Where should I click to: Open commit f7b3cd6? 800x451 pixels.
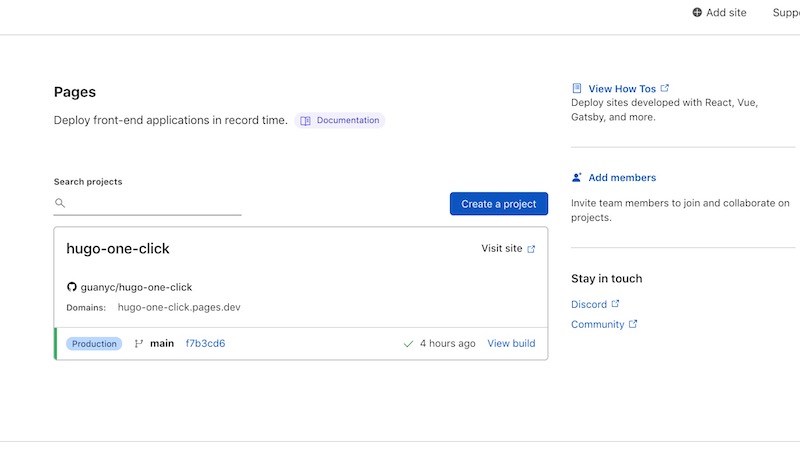click(205, 343)
